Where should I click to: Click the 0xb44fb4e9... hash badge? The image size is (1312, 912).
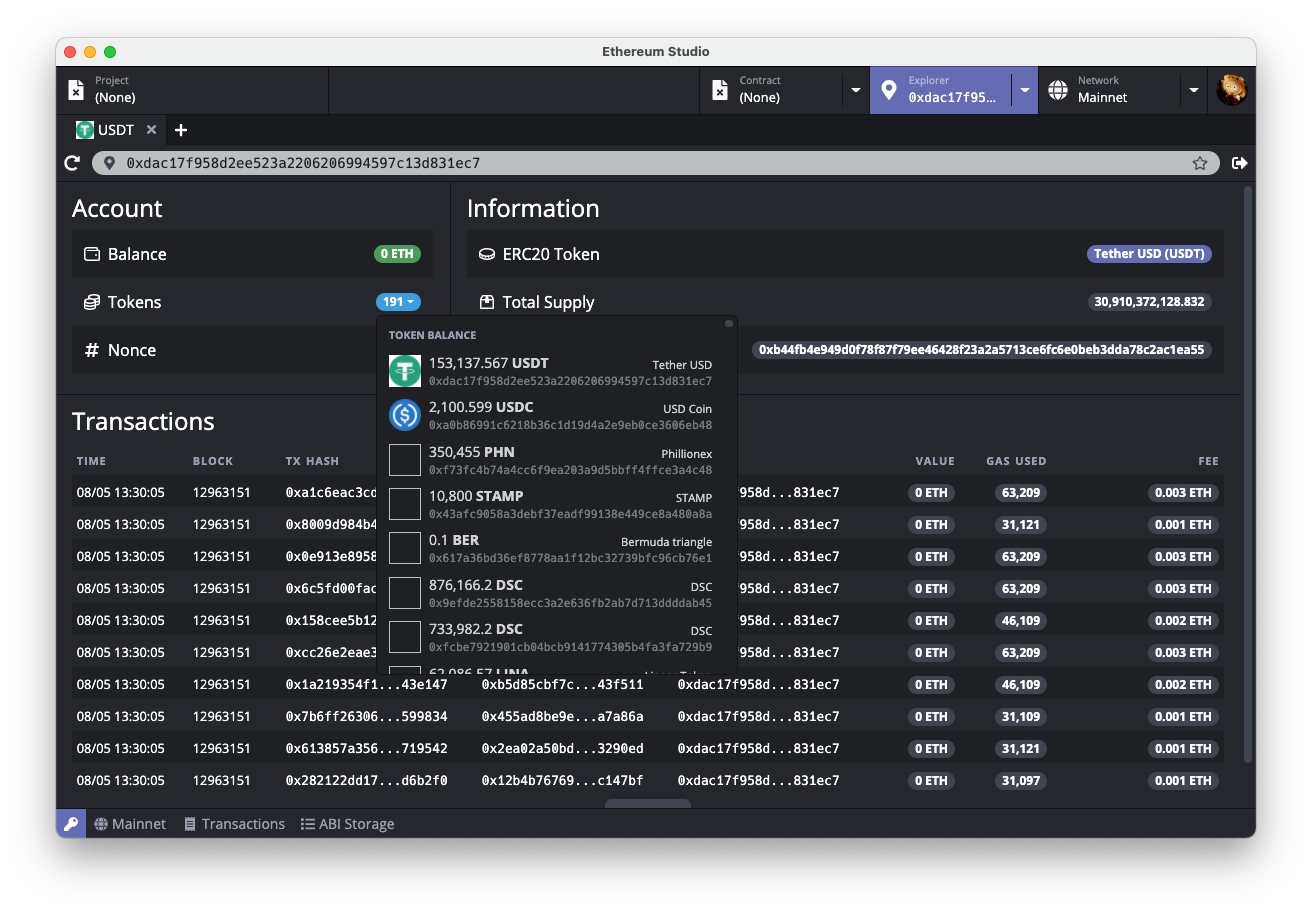(x=982, y=350)
